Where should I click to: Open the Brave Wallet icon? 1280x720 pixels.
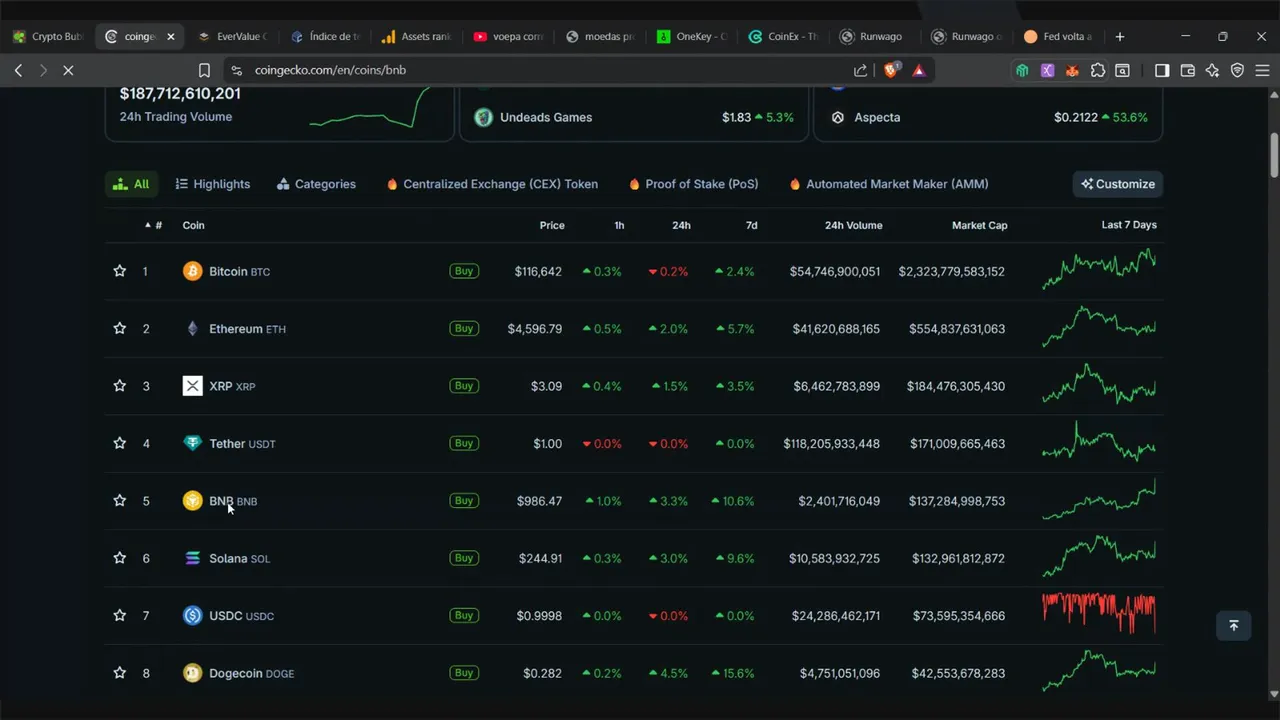pos(1188,70)
